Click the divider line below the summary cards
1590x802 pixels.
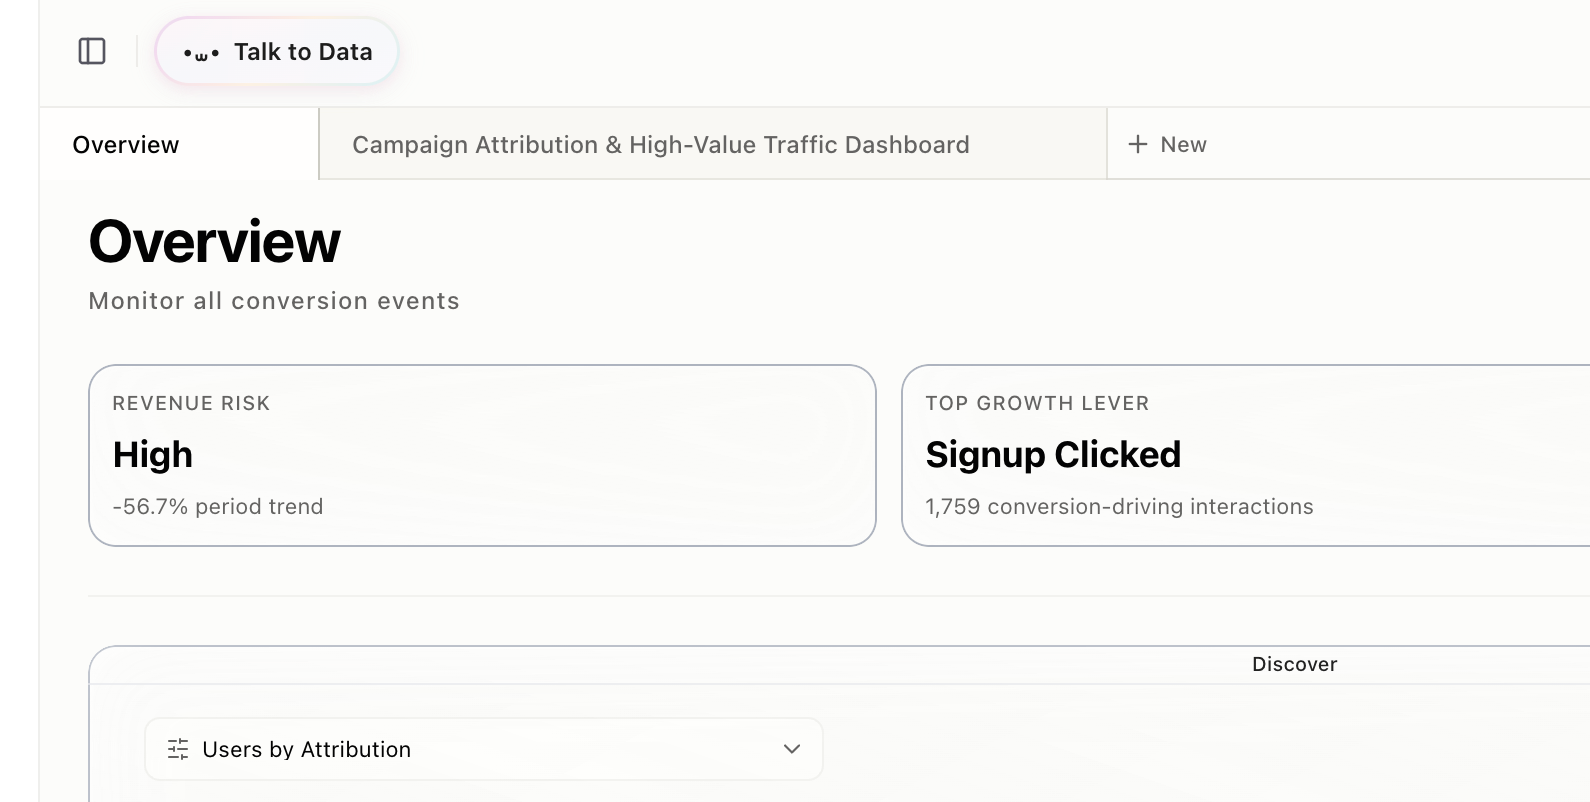pos(800,596)
